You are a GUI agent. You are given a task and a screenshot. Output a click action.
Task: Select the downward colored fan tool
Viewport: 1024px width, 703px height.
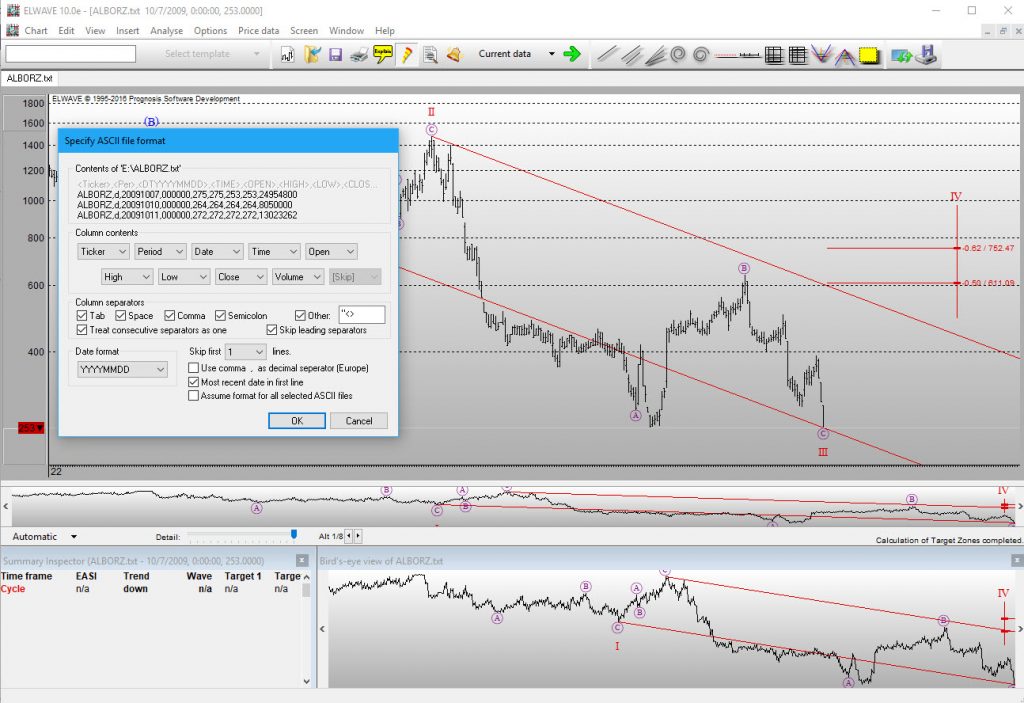click(x=821, y=55)
